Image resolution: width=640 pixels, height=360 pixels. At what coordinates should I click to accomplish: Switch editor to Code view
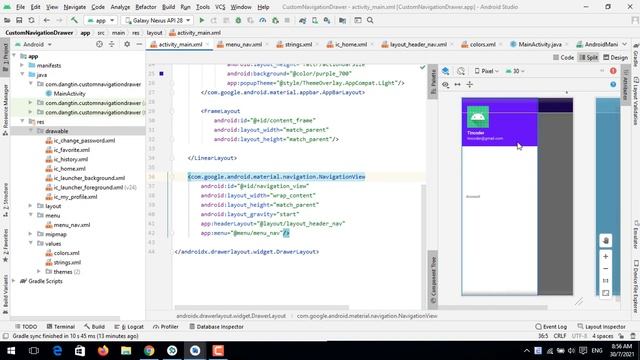point(564,58)
